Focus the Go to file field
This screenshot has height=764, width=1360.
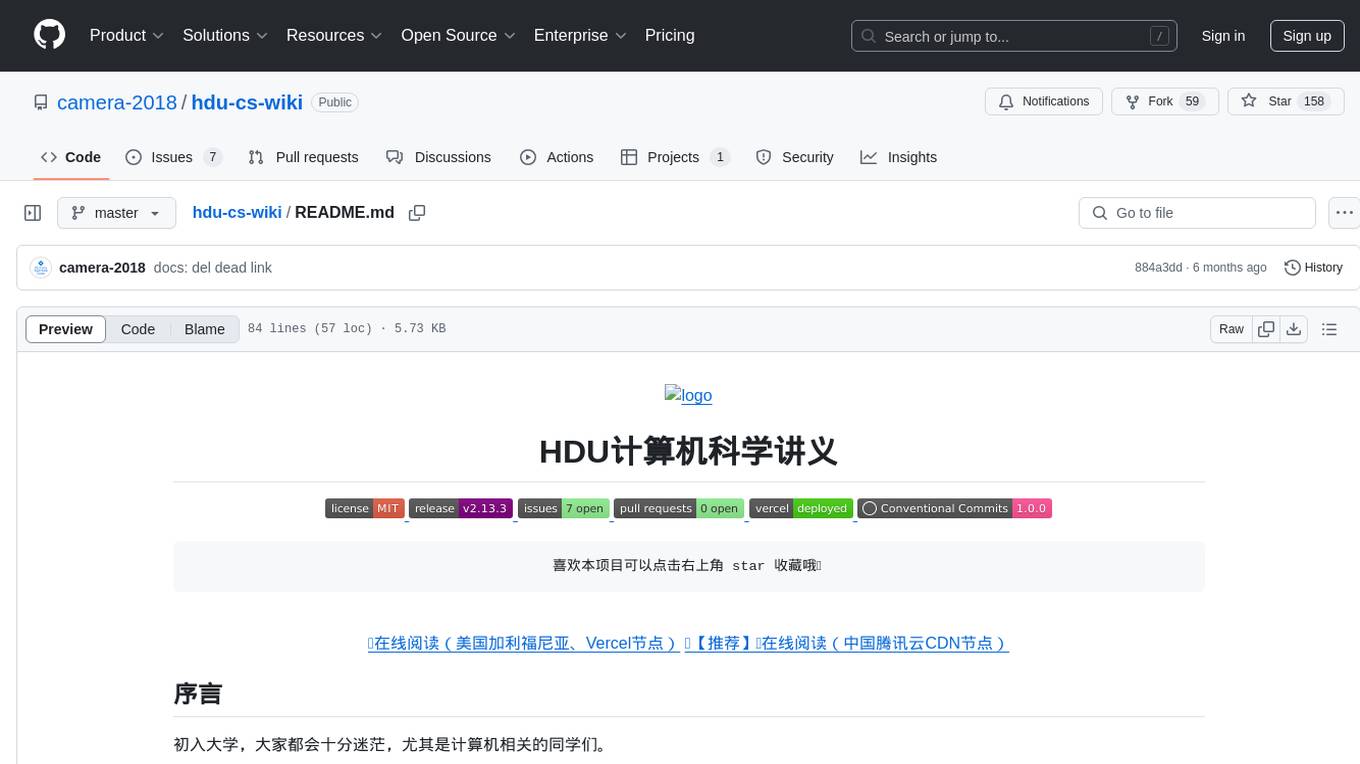(x=1197, y=213)
